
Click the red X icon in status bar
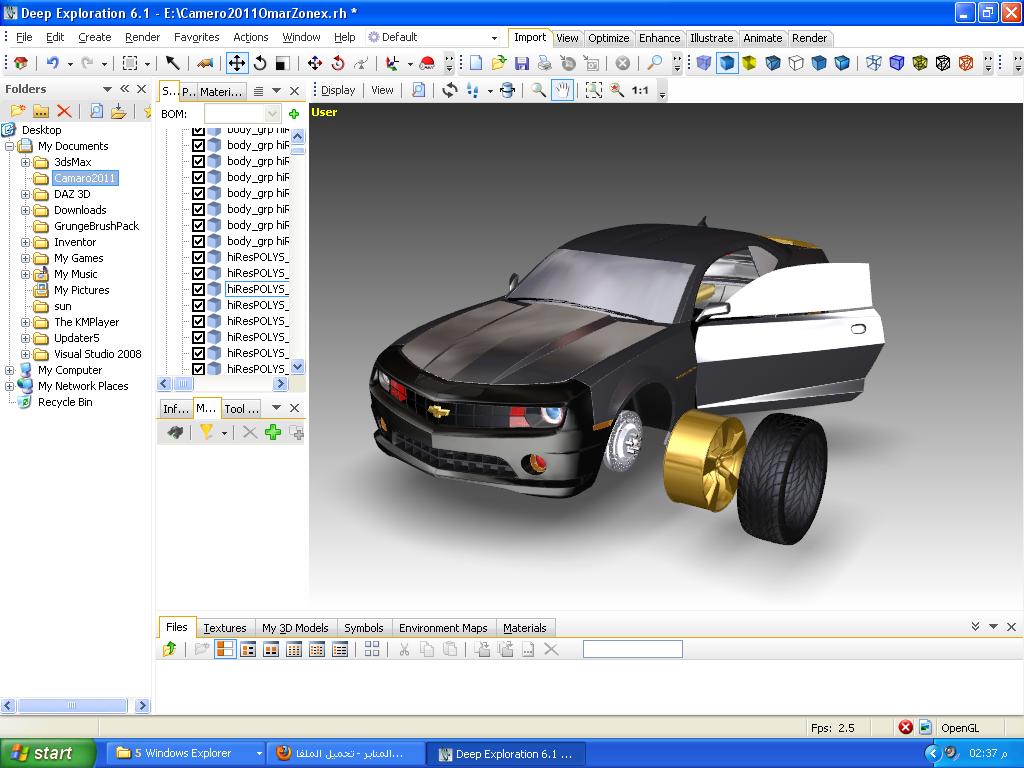tap(905, 727)
